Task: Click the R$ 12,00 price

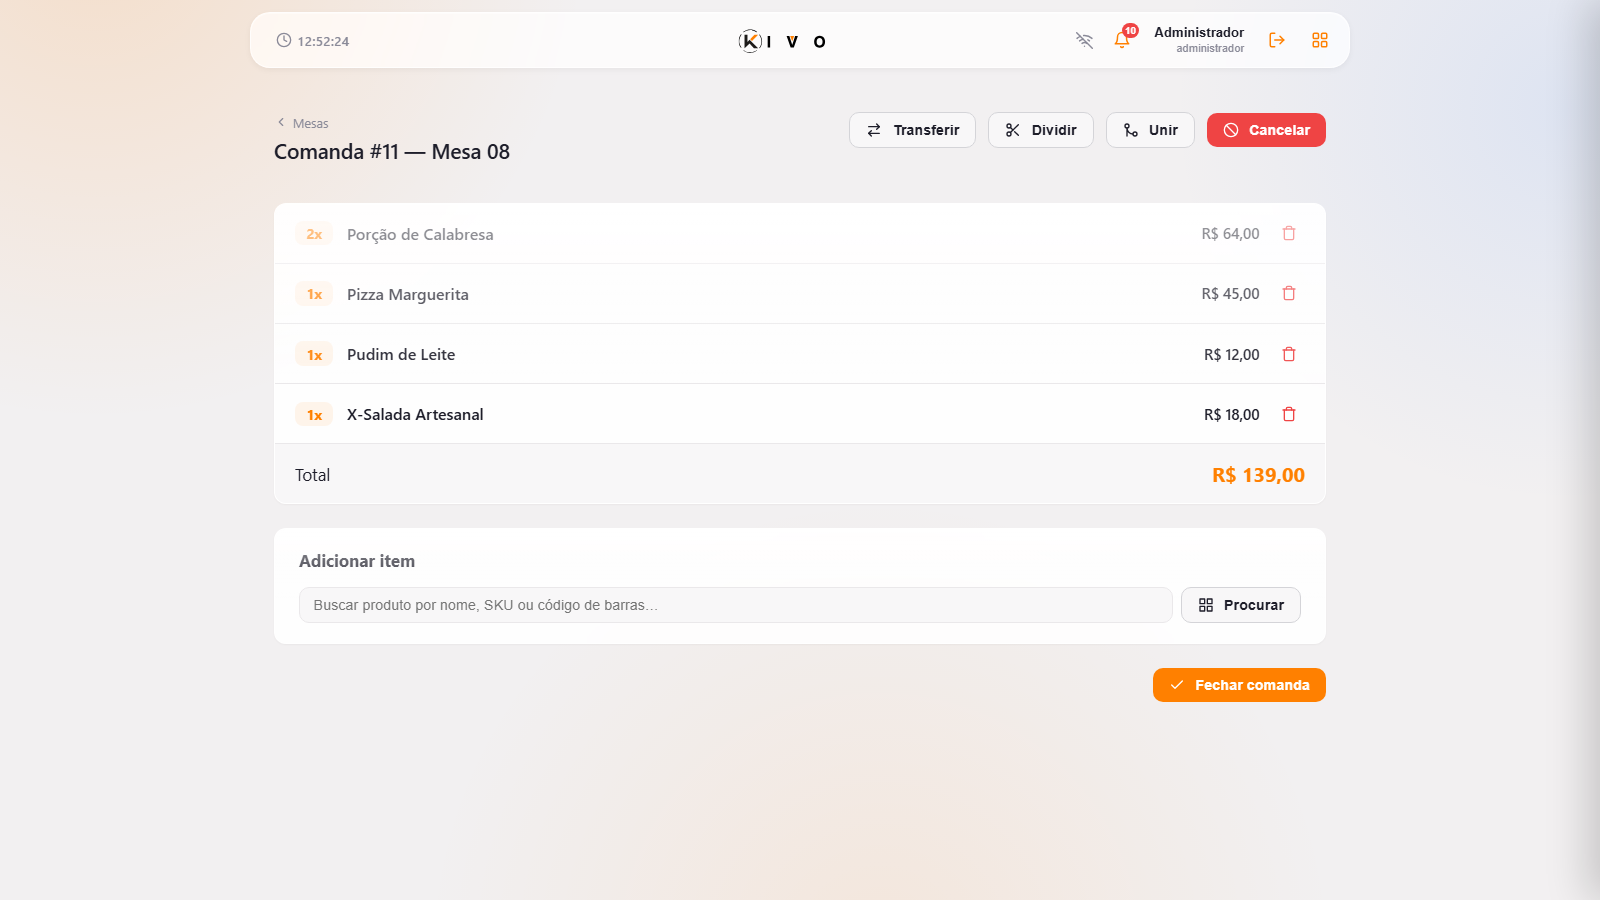Action: coord(1232,355)
